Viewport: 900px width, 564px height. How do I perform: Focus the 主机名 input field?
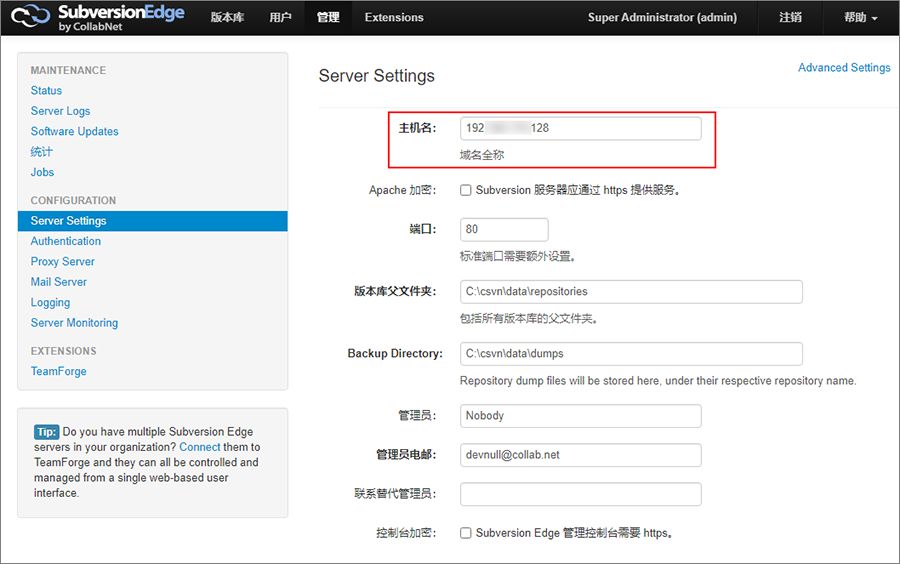click(580, 128)
